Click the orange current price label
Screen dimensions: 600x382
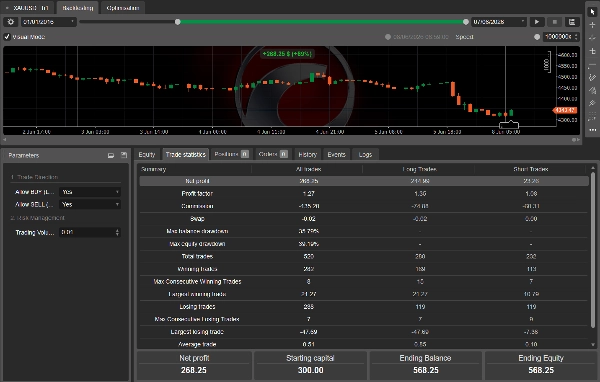point(565,110)
